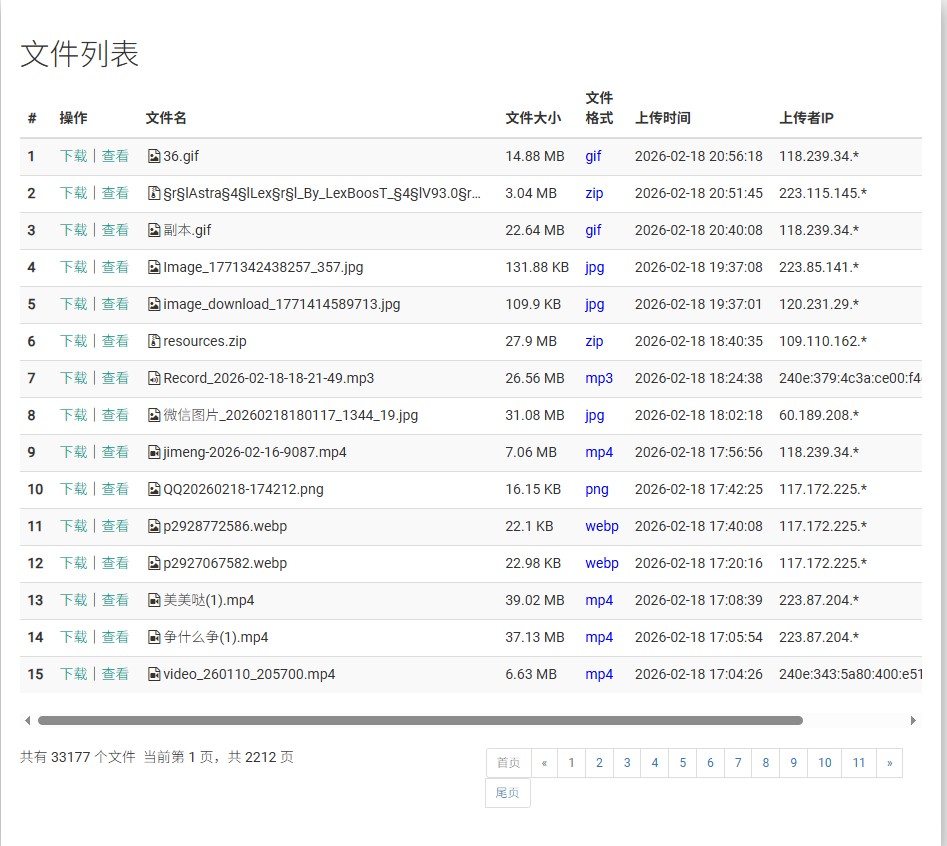Download the file 36.gif via 下载 link

(73, 156)
